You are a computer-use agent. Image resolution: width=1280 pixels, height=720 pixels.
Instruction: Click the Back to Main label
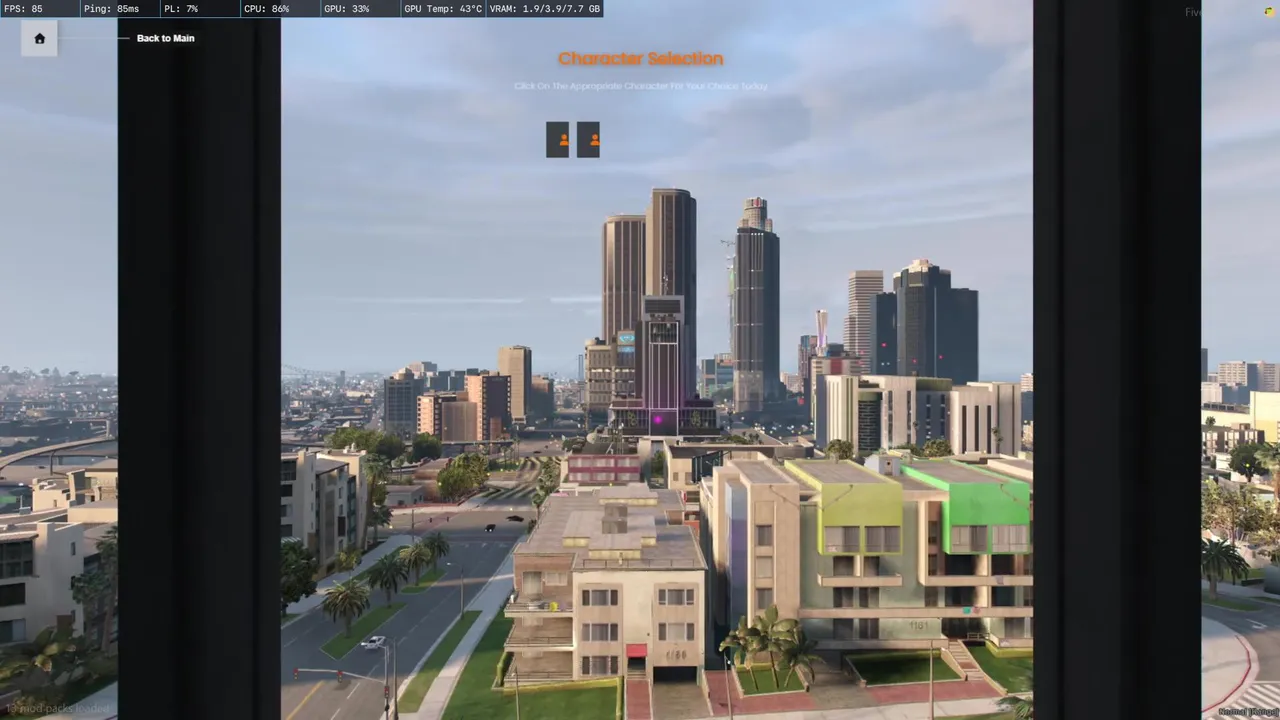point(166,38)
